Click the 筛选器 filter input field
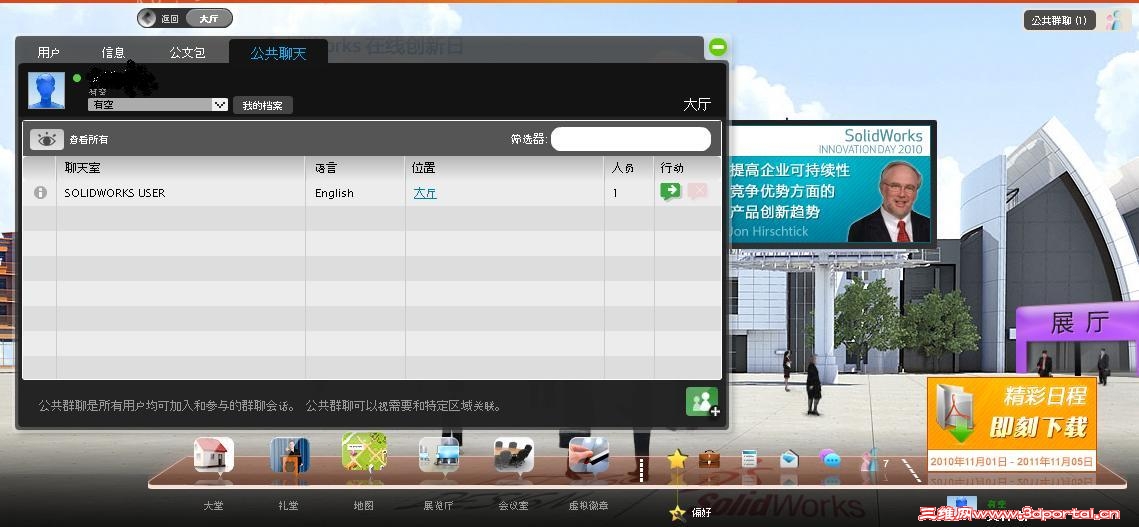 [x=631, y=139]
